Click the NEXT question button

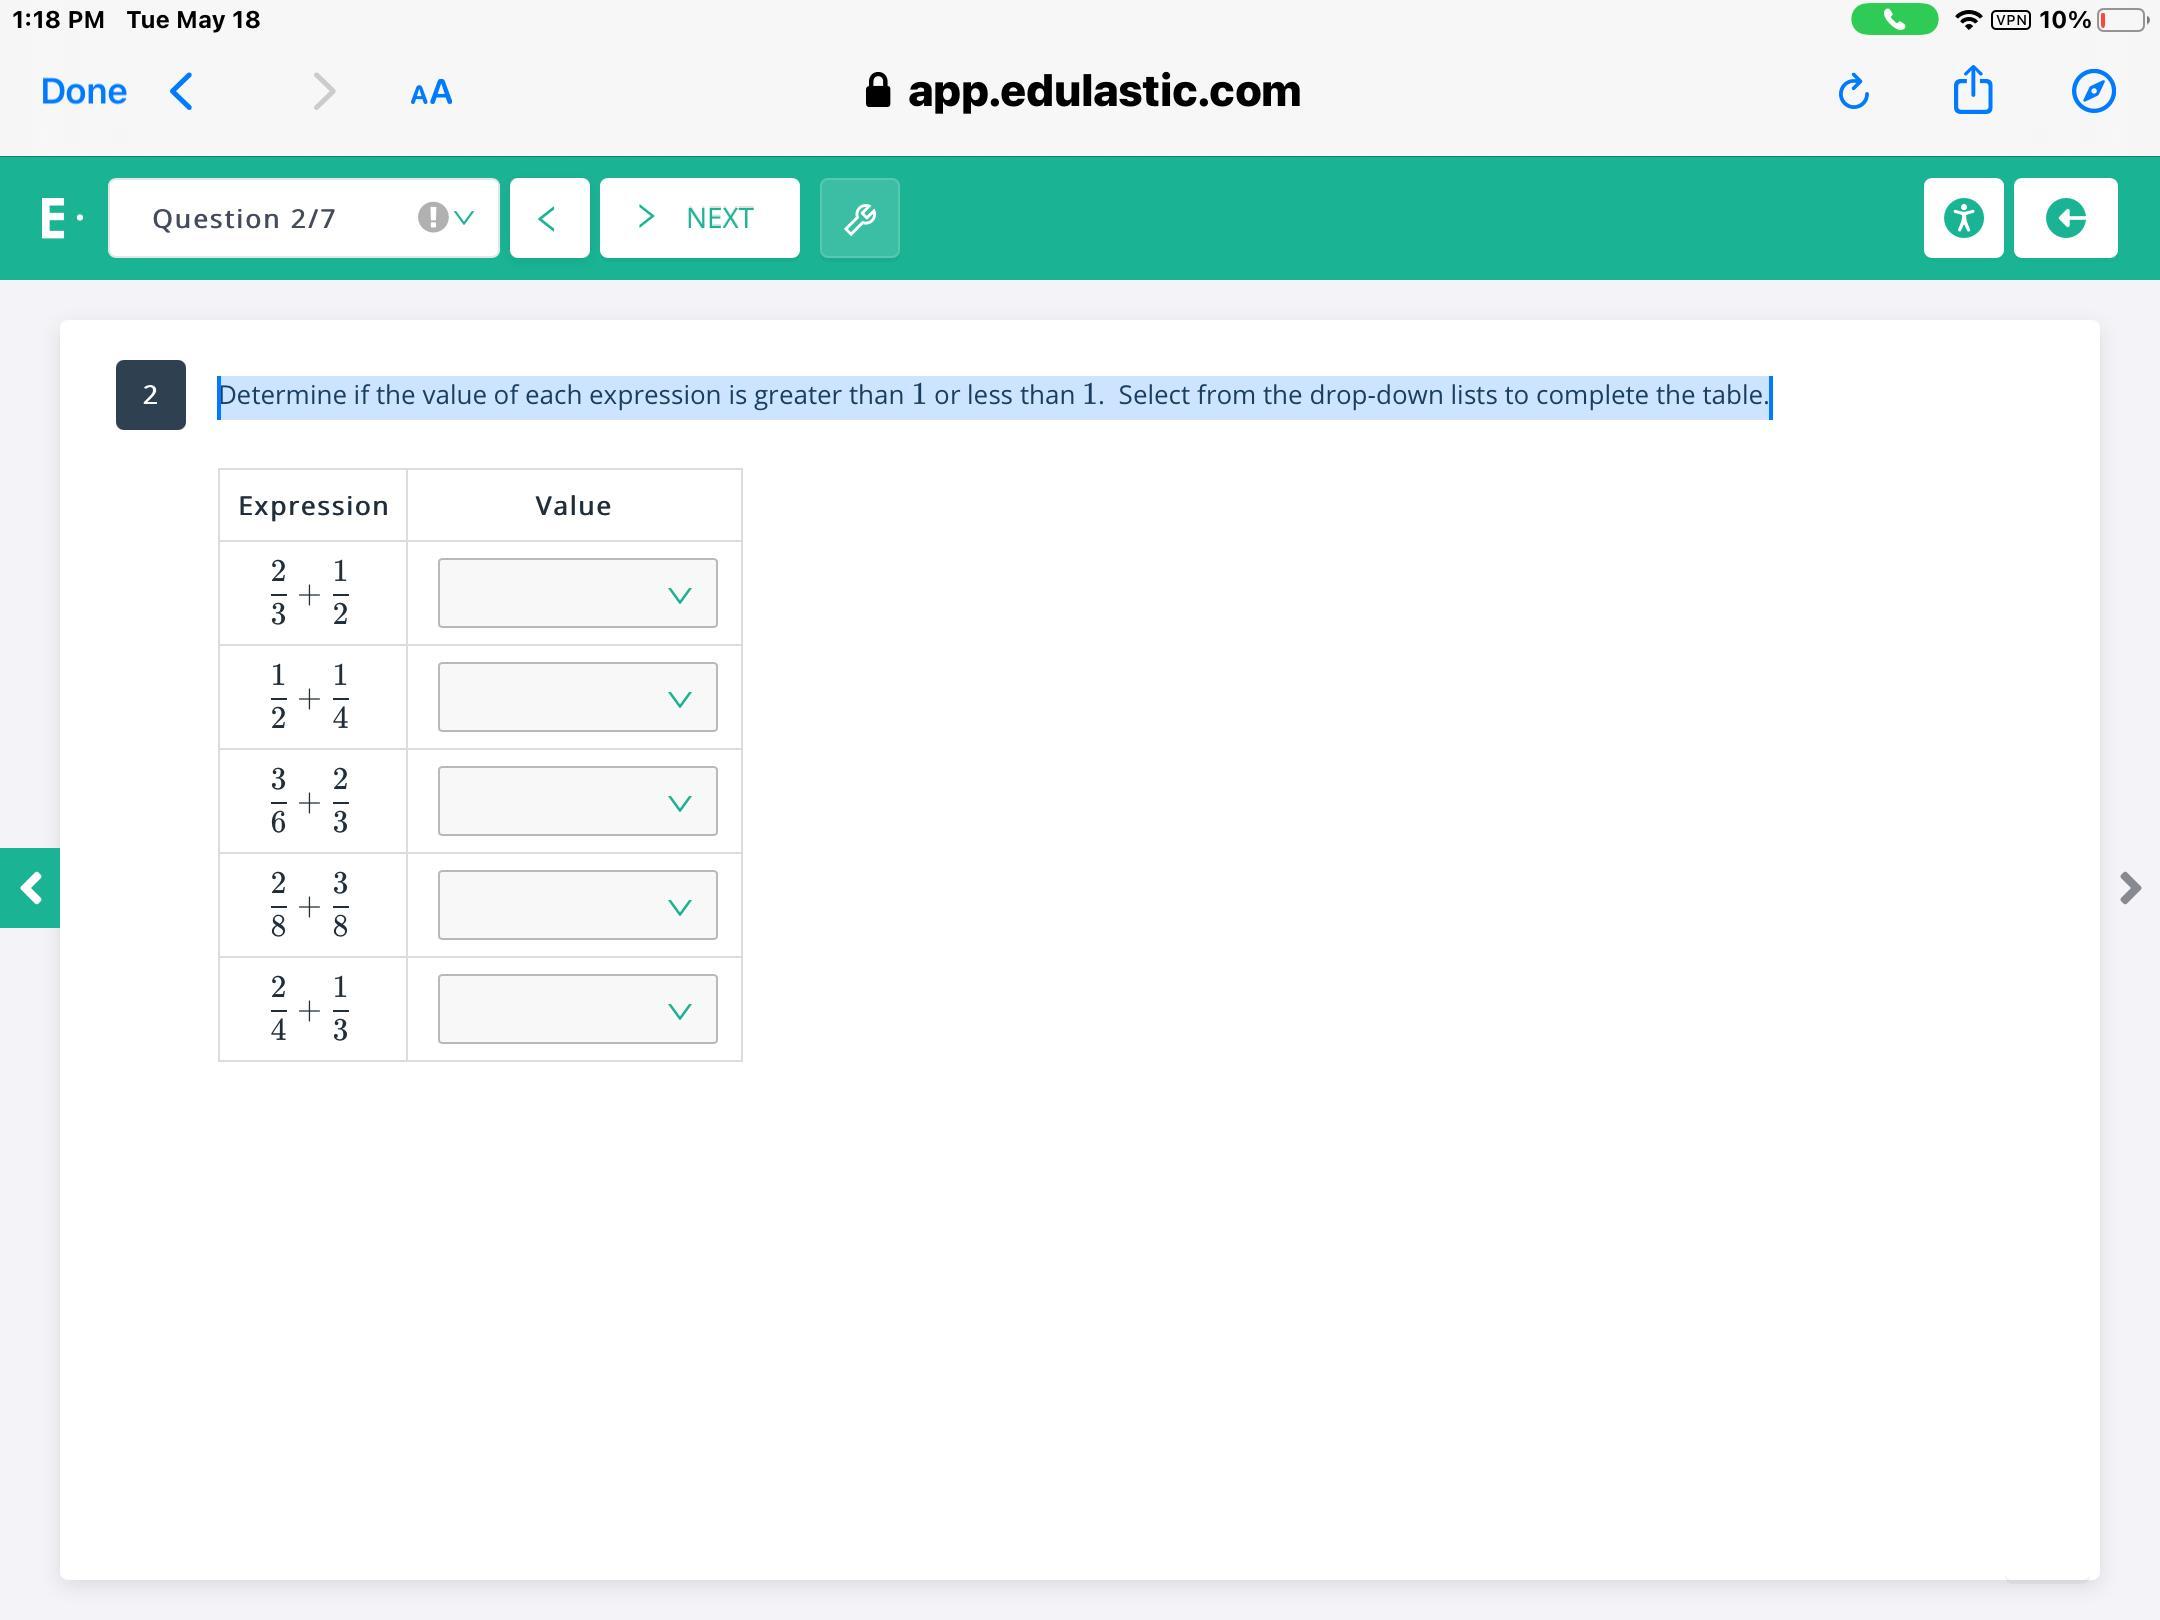pos(699,218)
